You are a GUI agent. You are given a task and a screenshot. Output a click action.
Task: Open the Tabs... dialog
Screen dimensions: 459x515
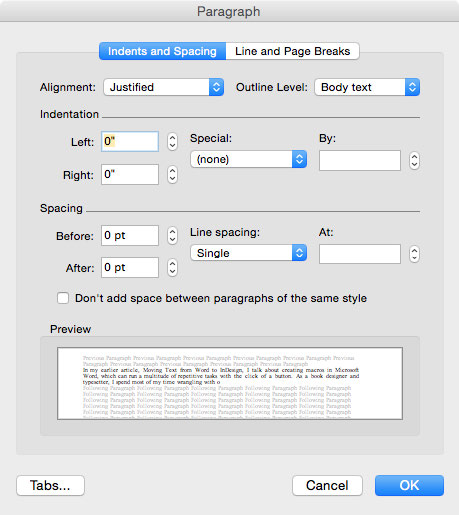pos(50,485)
